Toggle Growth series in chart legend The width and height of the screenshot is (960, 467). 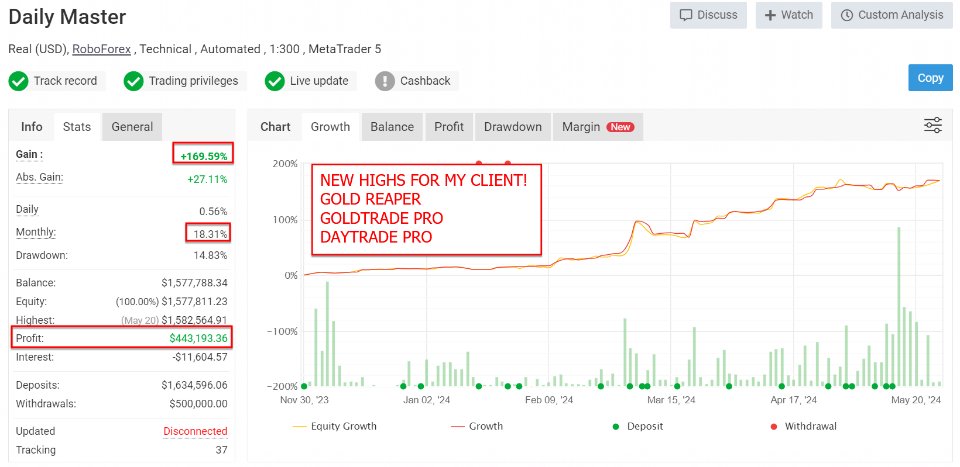[476, 426]
